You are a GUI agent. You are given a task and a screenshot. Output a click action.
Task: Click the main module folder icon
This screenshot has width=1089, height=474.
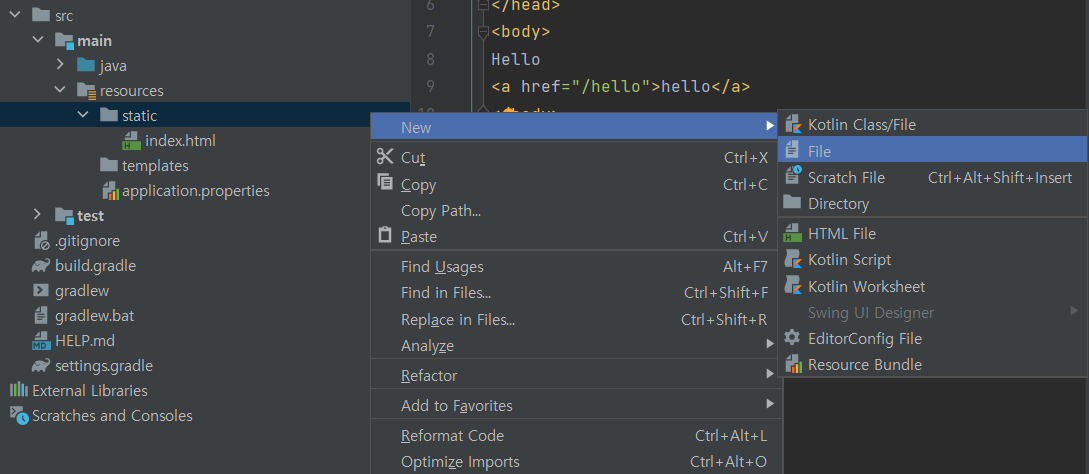pyautogui.click(x=64, y=40)
